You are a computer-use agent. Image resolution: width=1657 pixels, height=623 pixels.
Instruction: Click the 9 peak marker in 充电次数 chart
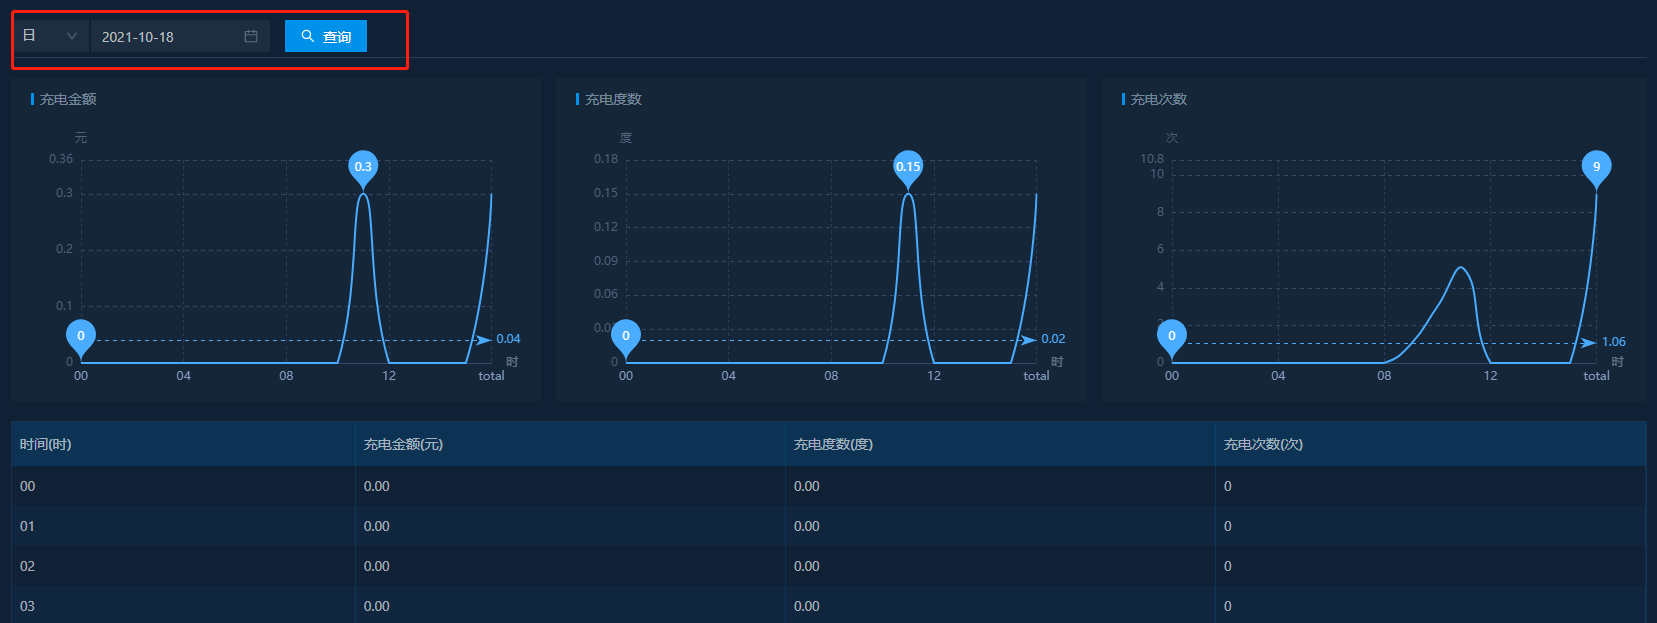click(x=1596, y=167)
